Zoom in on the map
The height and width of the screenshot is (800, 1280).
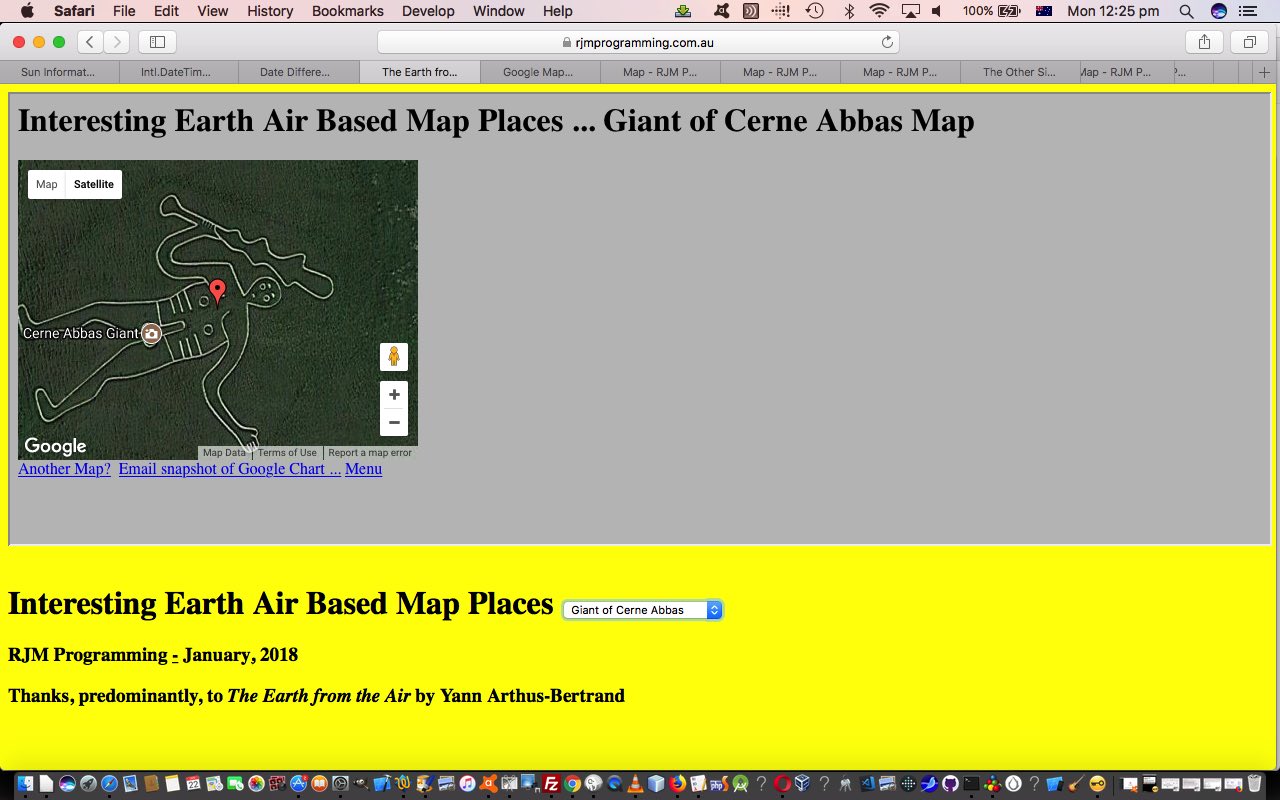pyautogui.click(x=394, y=395)
